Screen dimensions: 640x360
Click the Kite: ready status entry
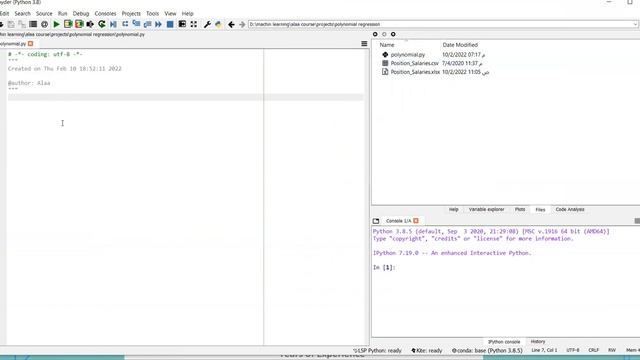(x=427, y=351)
